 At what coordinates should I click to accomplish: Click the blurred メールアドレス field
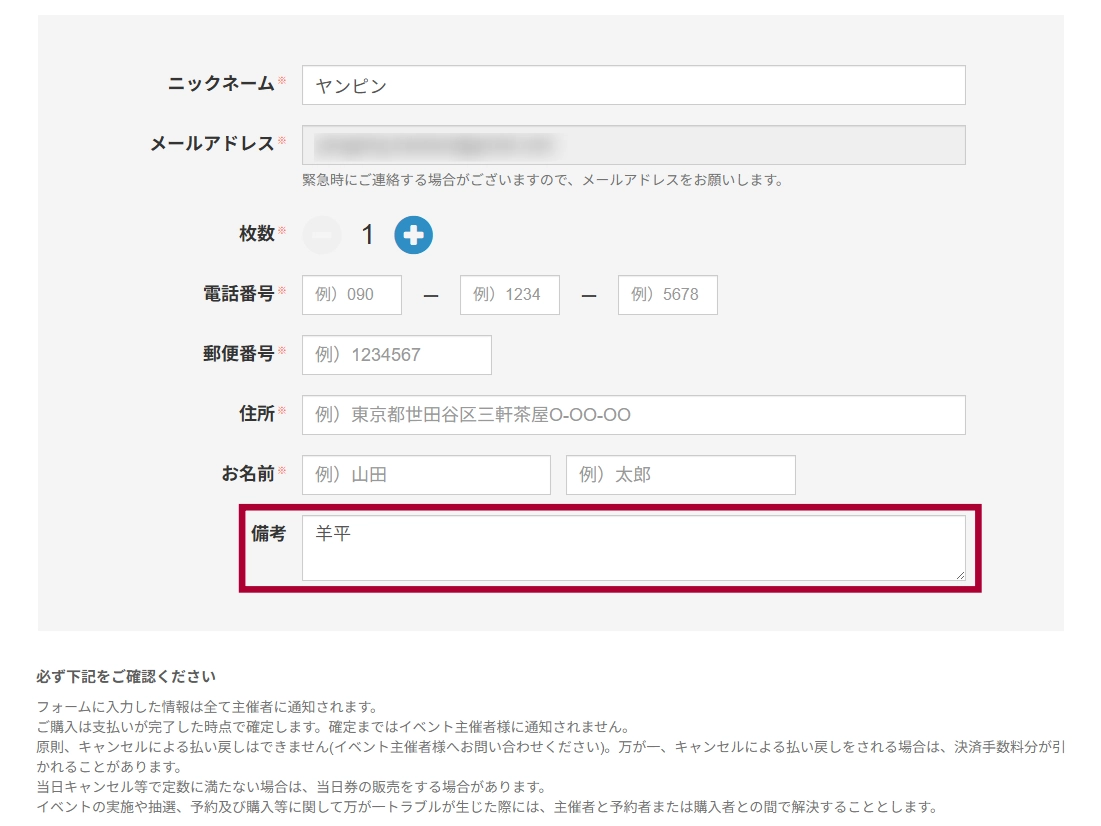[633, 145]
